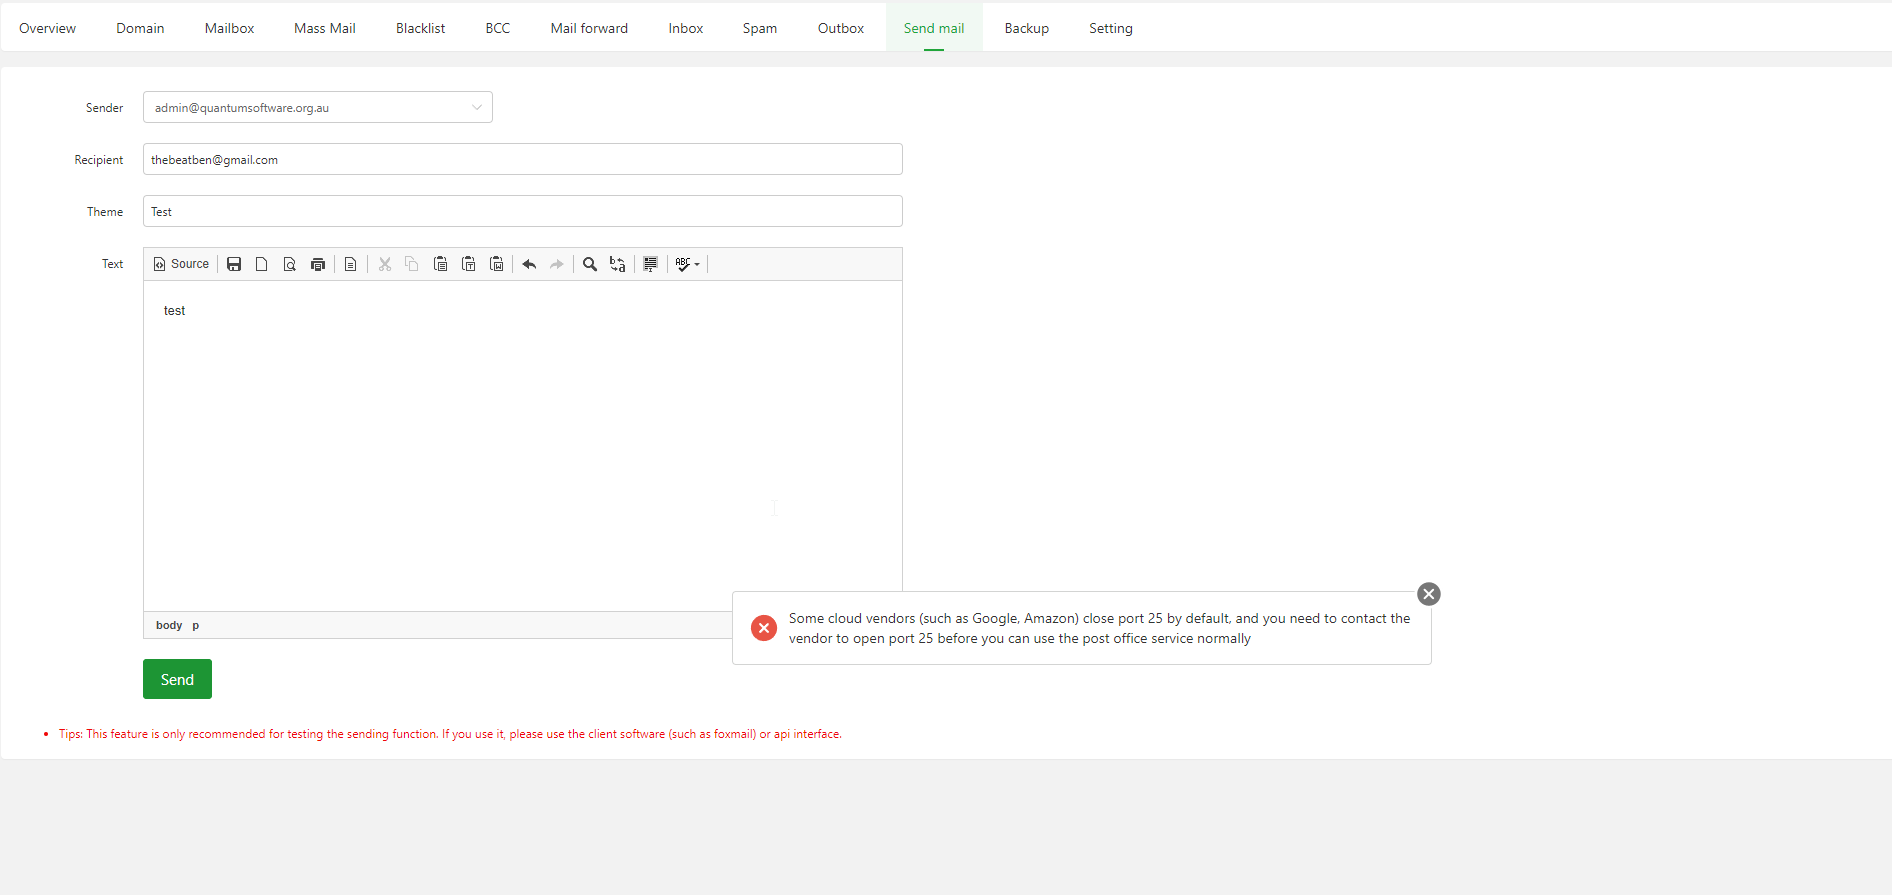Click the Copy icon
This screenshot has width=1892, height=895.
coord(412,264)
